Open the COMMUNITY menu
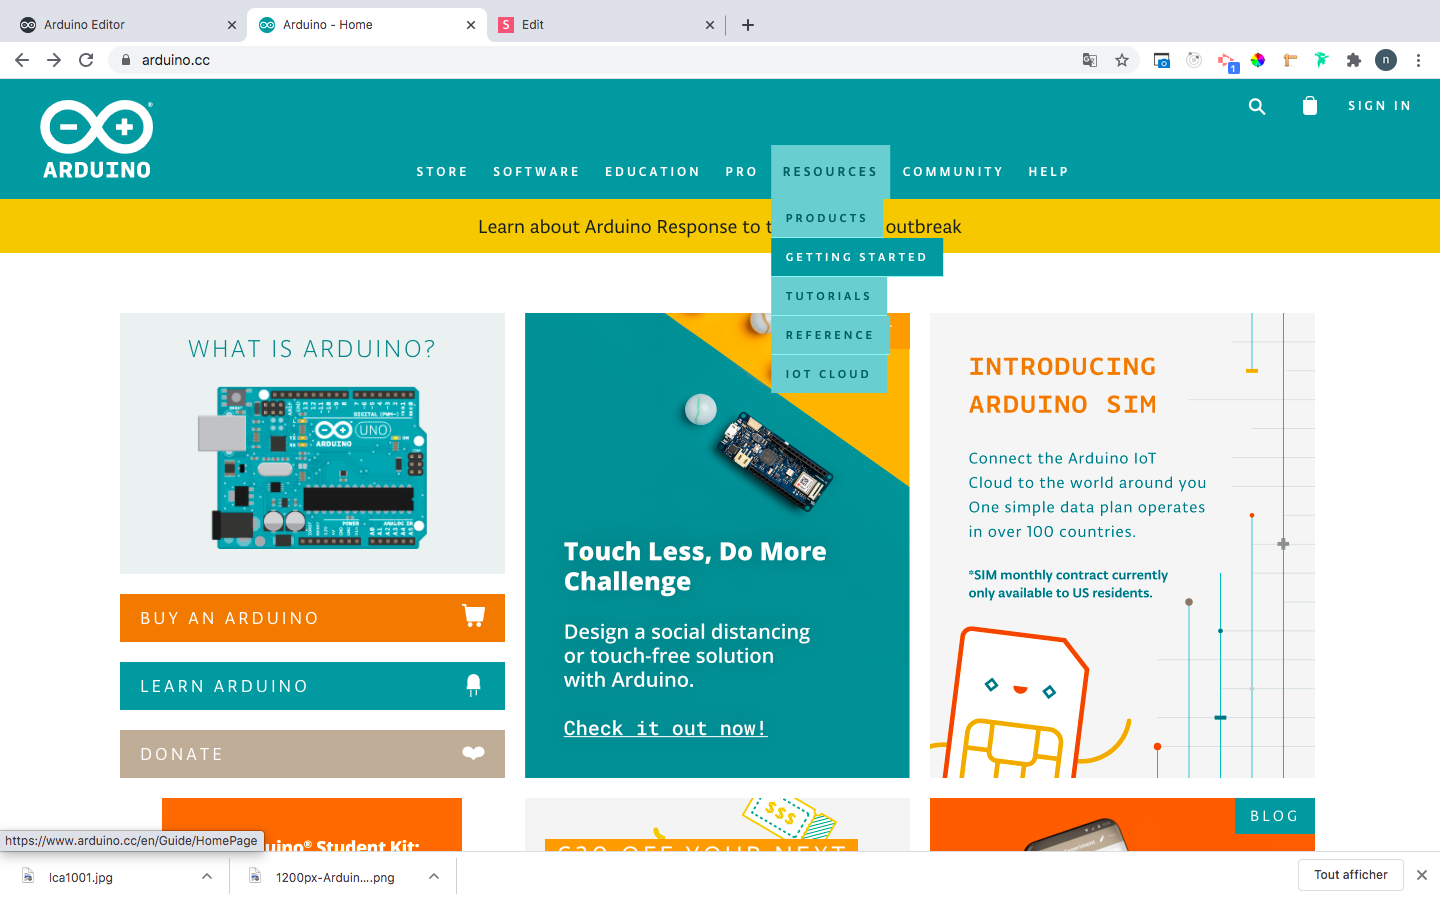Image resolution: width=1440 pixels, height=900 pixels. coord(953,172)
